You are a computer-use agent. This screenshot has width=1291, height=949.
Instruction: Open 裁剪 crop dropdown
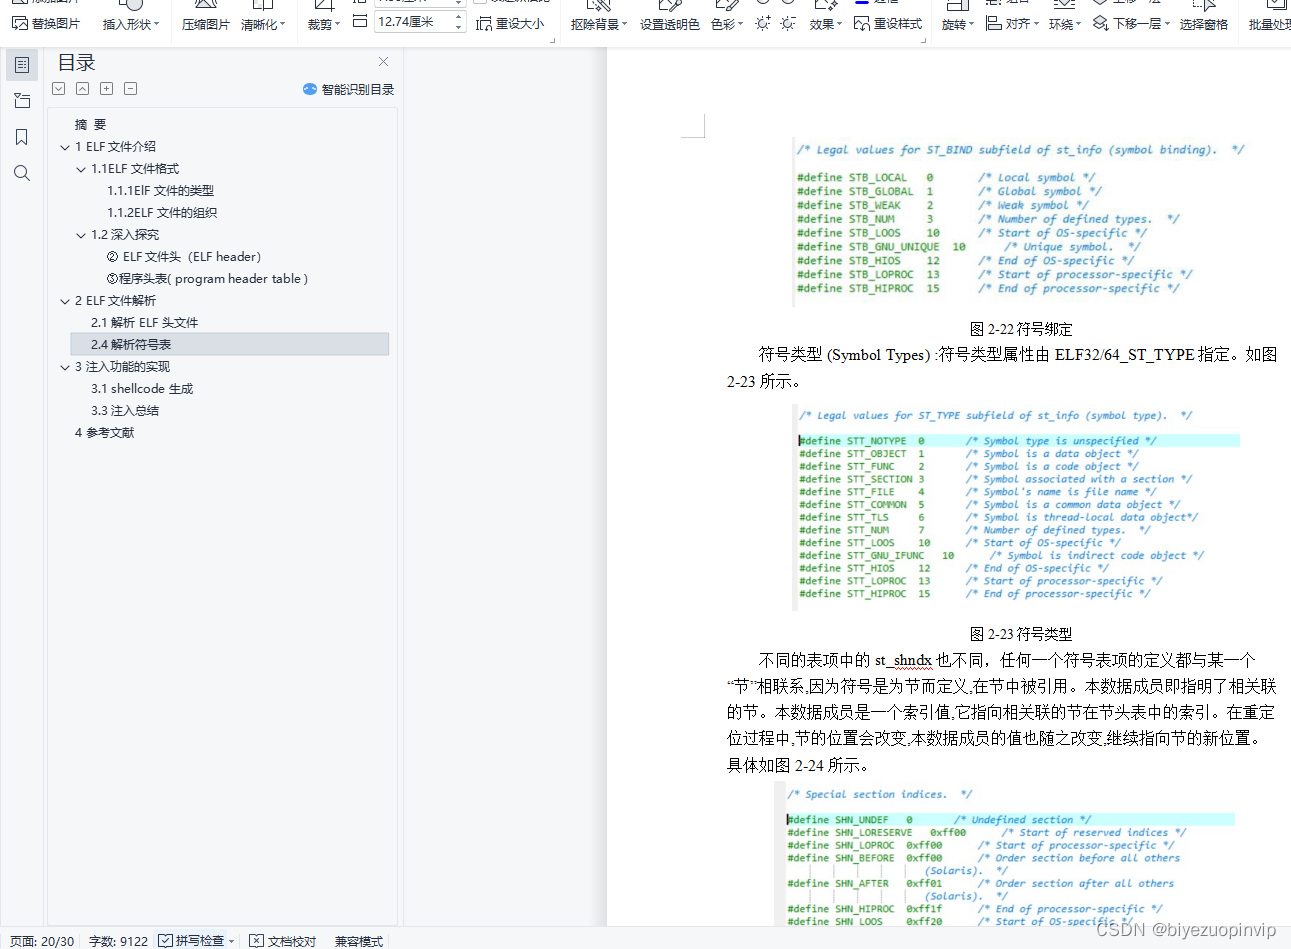pos(324,24)
